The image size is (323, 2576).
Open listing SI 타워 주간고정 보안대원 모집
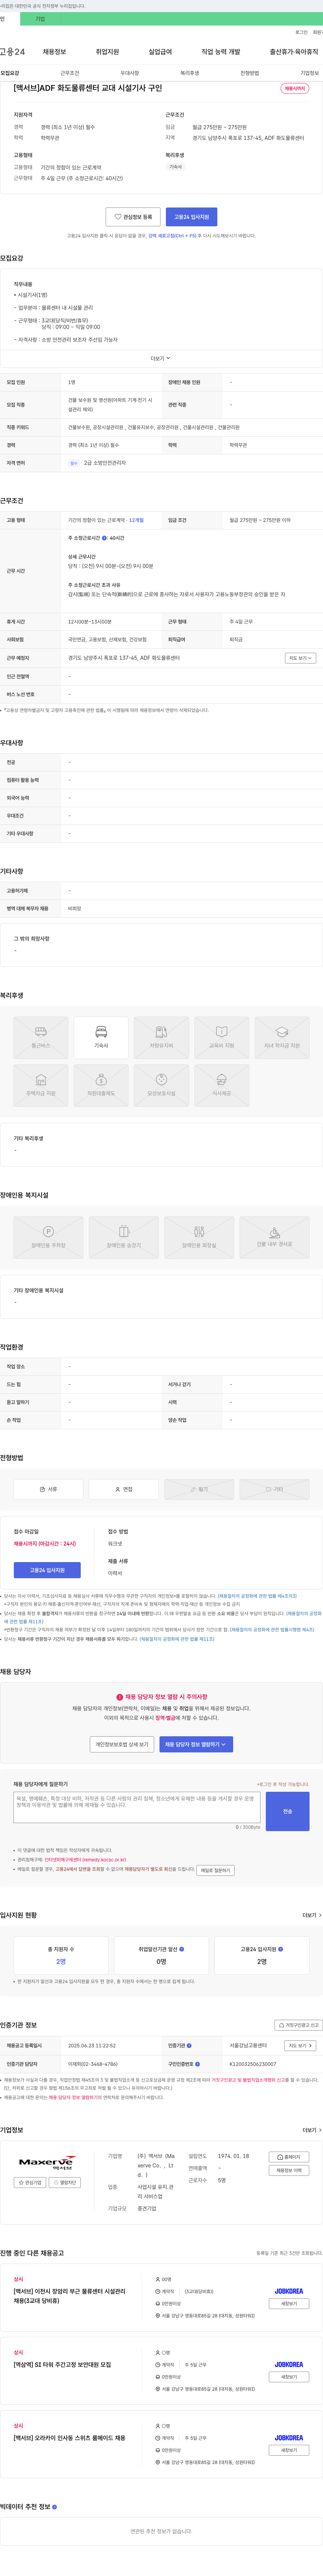tap(62, 2365)
